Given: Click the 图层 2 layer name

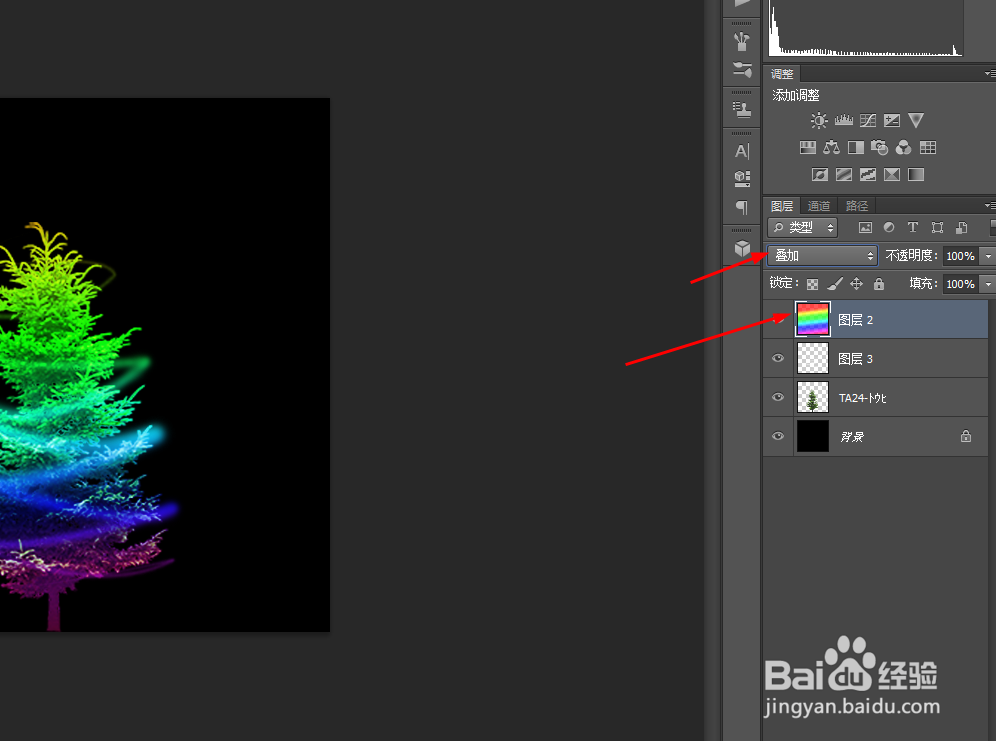Looking at the screenshot, I should coord(856,320).
